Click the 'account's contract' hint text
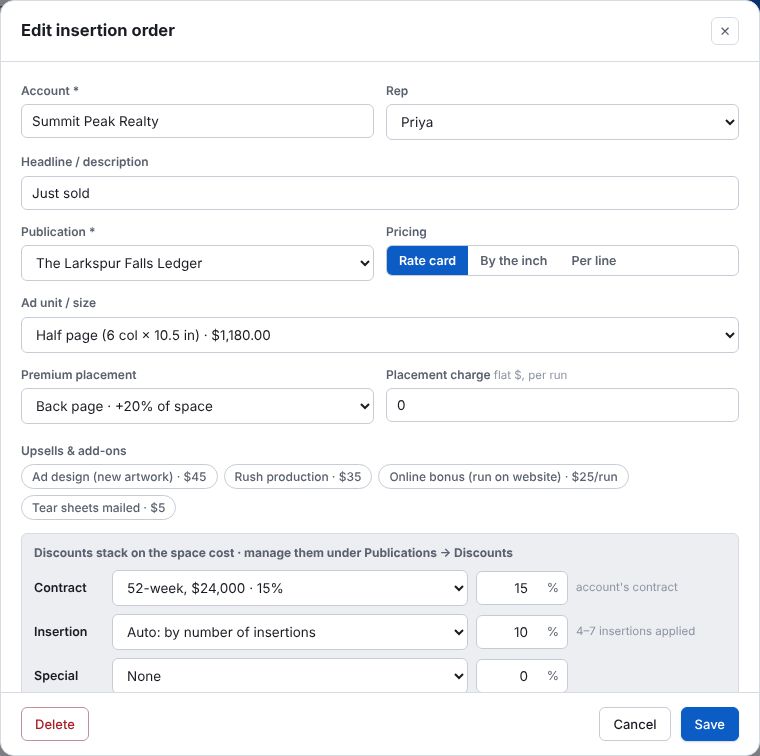This screenshot has width=760, height=756. (627, 587)
